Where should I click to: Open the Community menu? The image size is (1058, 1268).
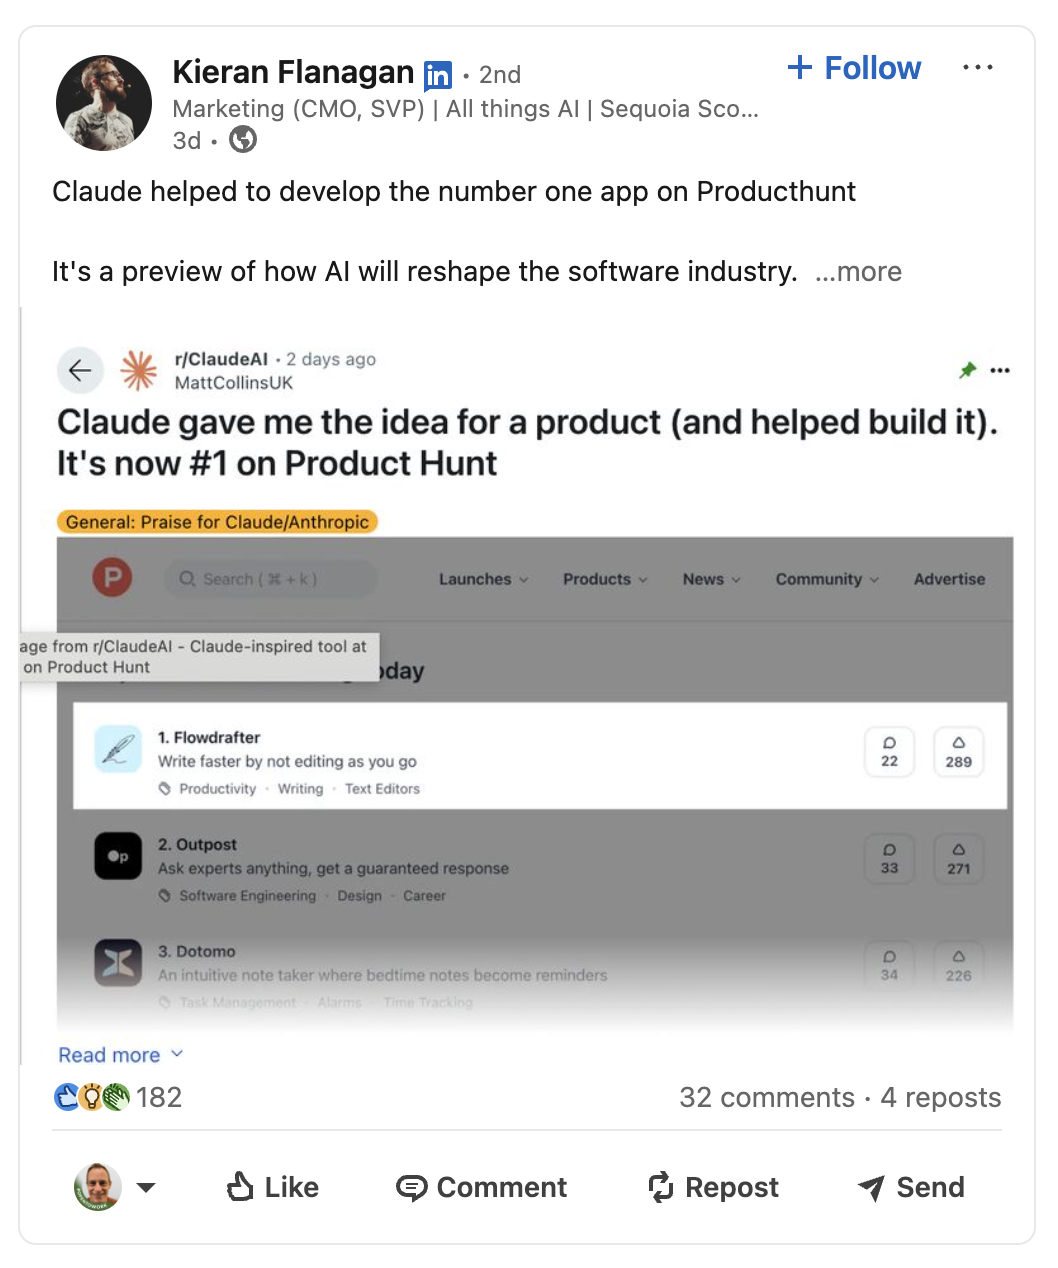coord(827,579)
